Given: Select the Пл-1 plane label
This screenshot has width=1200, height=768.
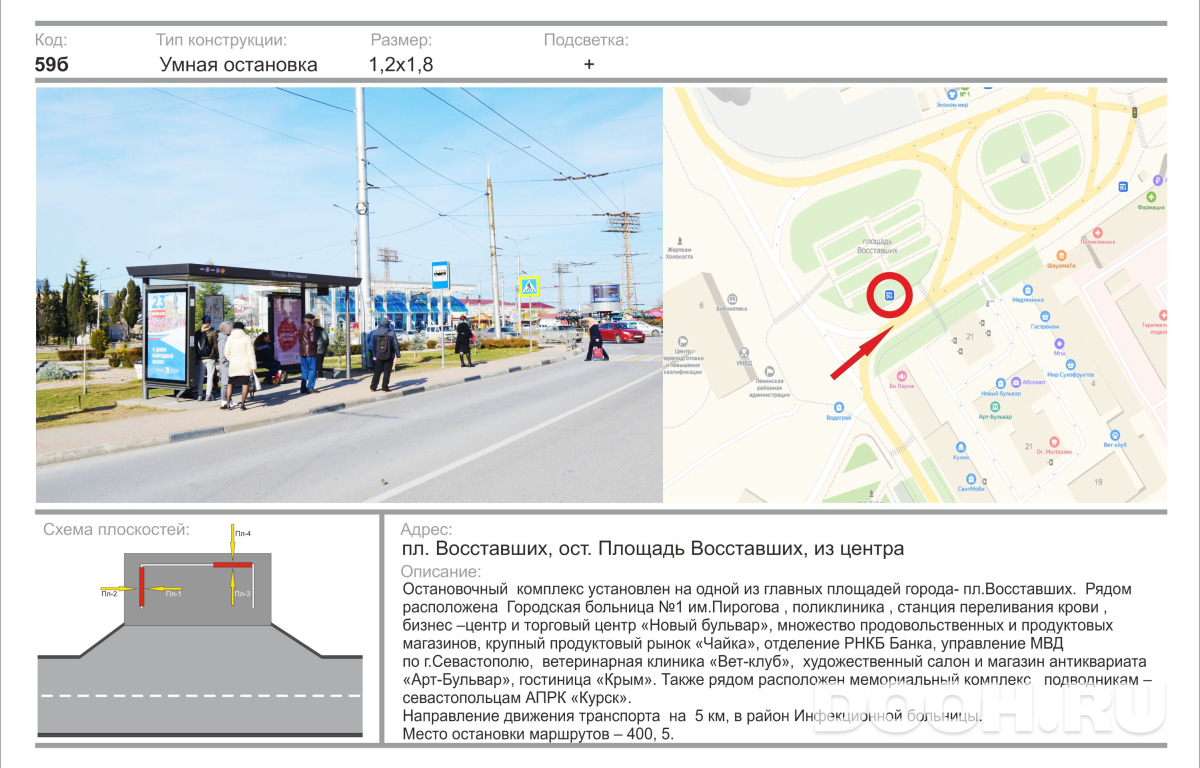Looking at the screenshot, I should tap(173, 594).
